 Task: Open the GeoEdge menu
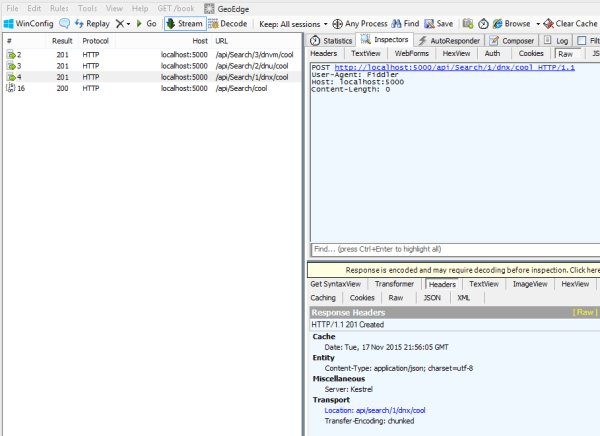pos(227,9)
